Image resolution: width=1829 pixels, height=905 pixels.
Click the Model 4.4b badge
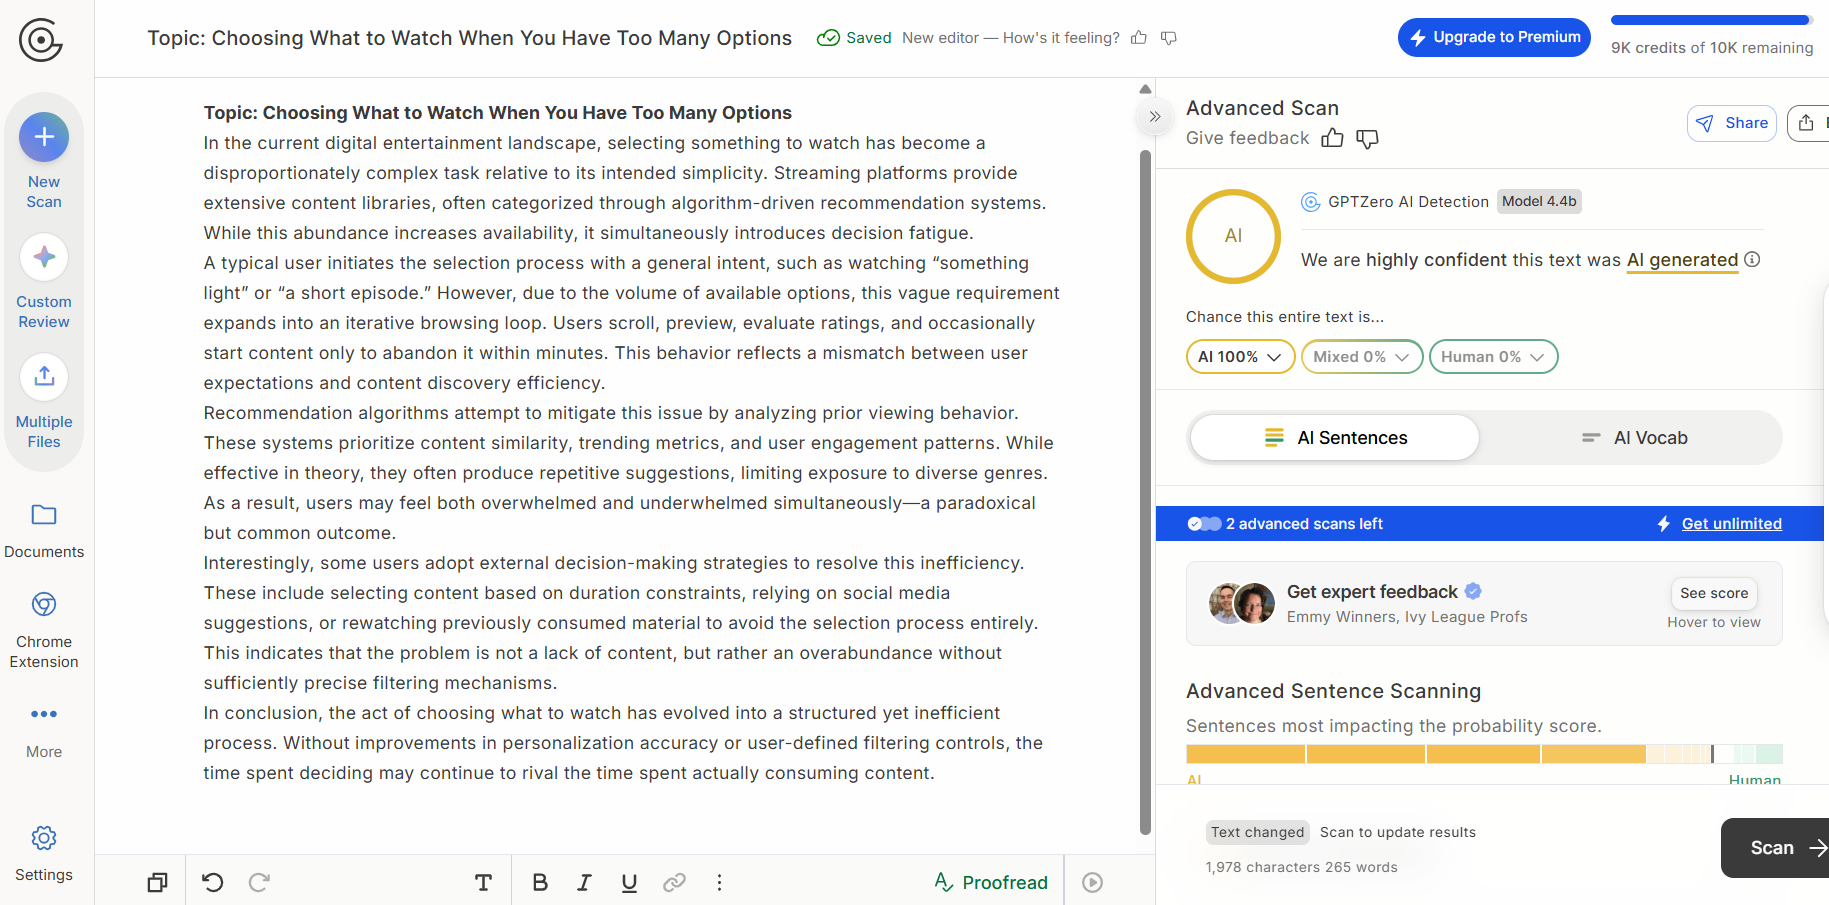click(x=1539, y=201)
